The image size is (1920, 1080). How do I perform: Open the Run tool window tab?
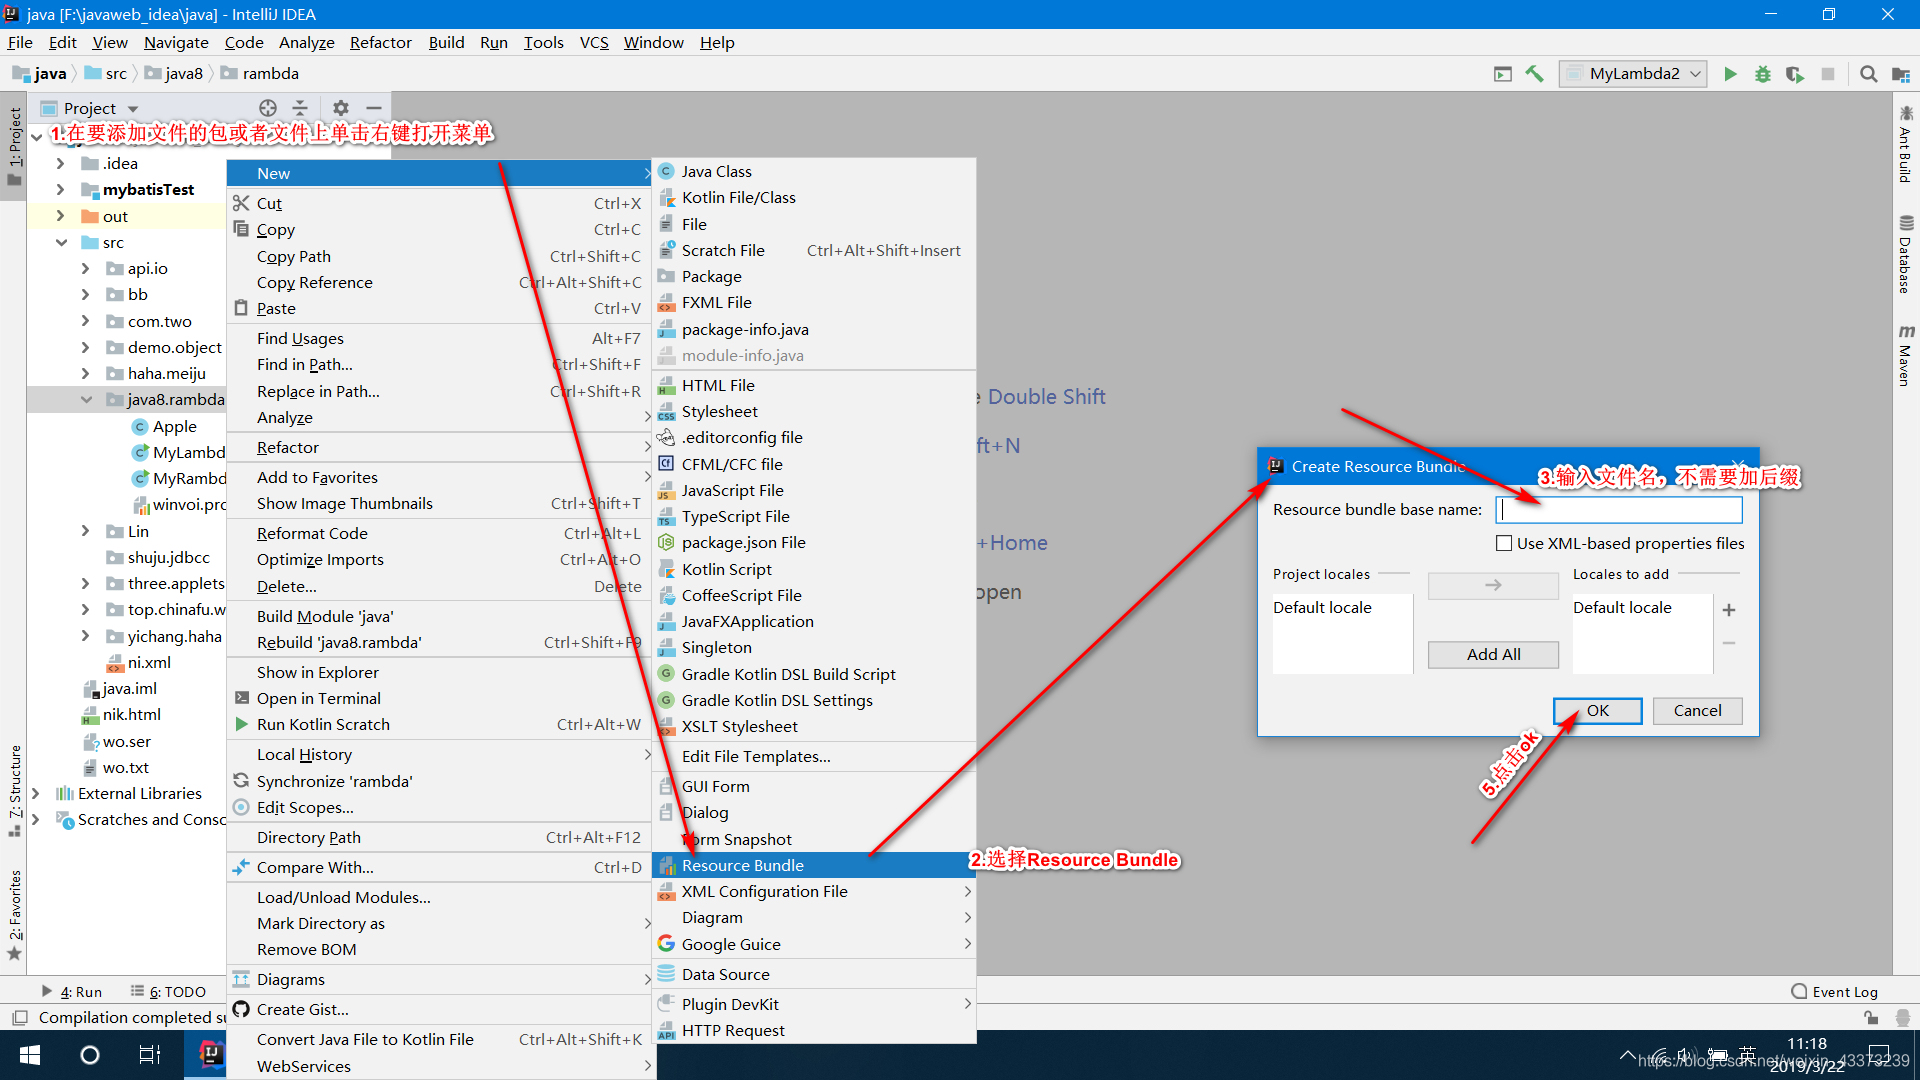(x=73, y=992)
